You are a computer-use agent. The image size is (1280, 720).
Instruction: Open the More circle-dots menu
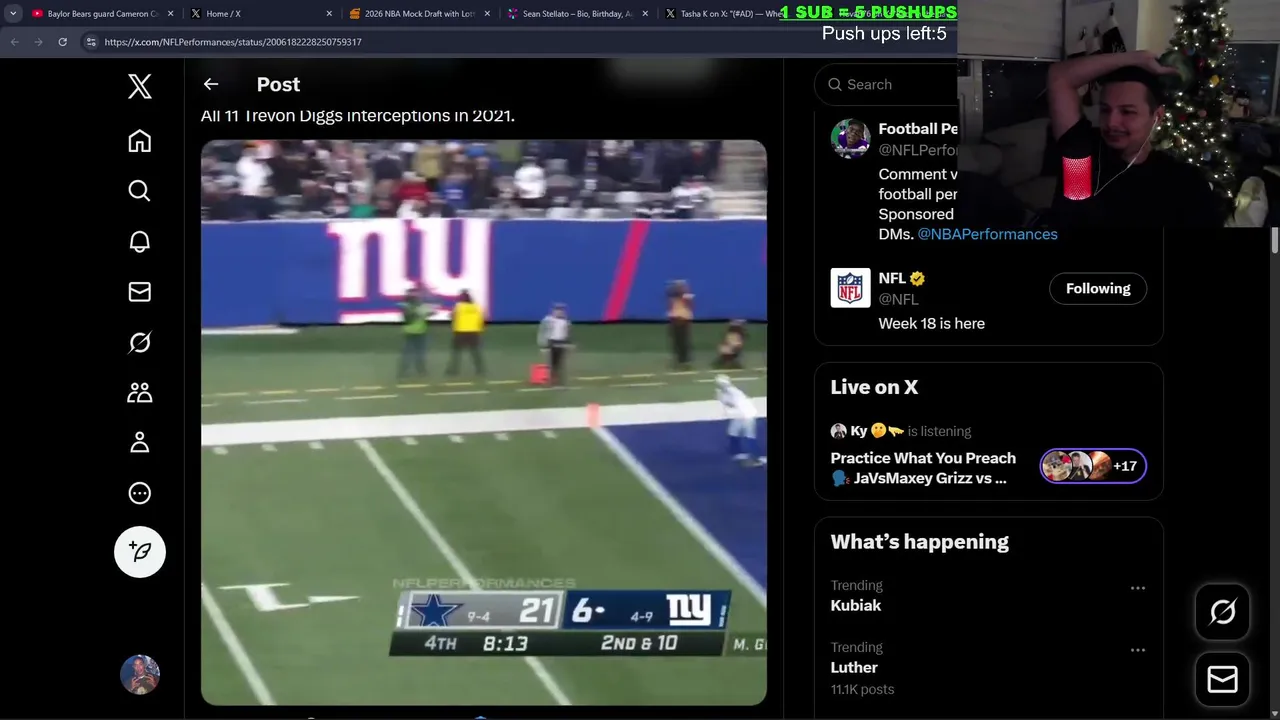140,493
